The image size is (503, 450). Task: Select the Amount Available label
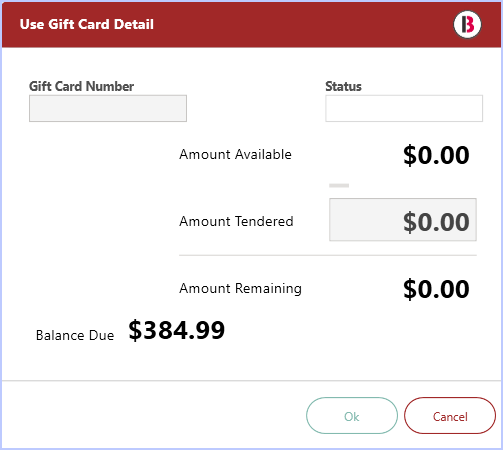235,155
